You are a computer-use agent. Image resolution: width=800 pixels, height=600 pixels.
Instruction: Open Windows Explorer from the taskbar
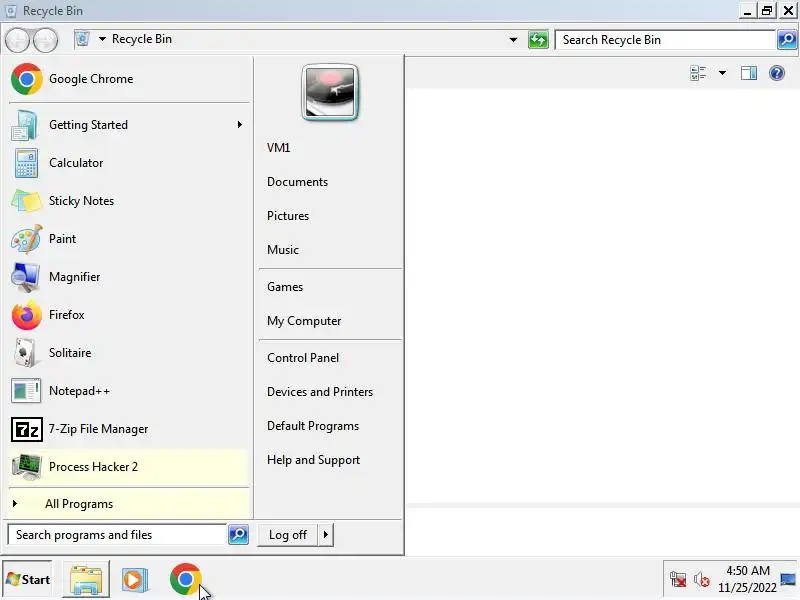click(x=86, y=580)
